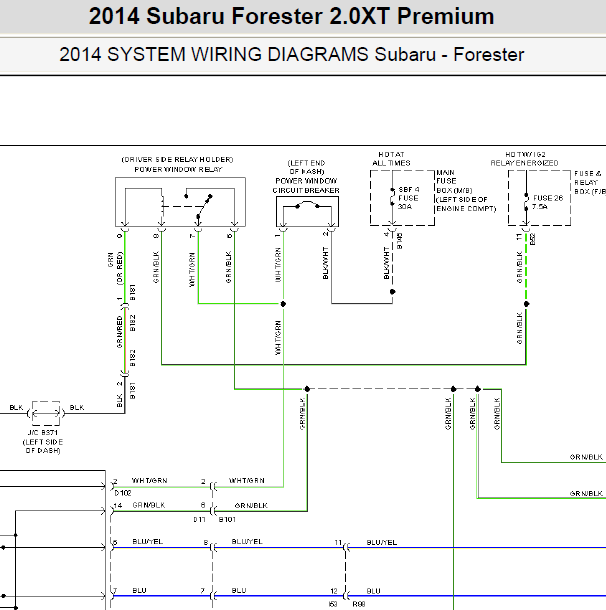Click the 'J/C B371' junction connector label
This screenshot has height=610, width=606.
(x=43, y=432)
